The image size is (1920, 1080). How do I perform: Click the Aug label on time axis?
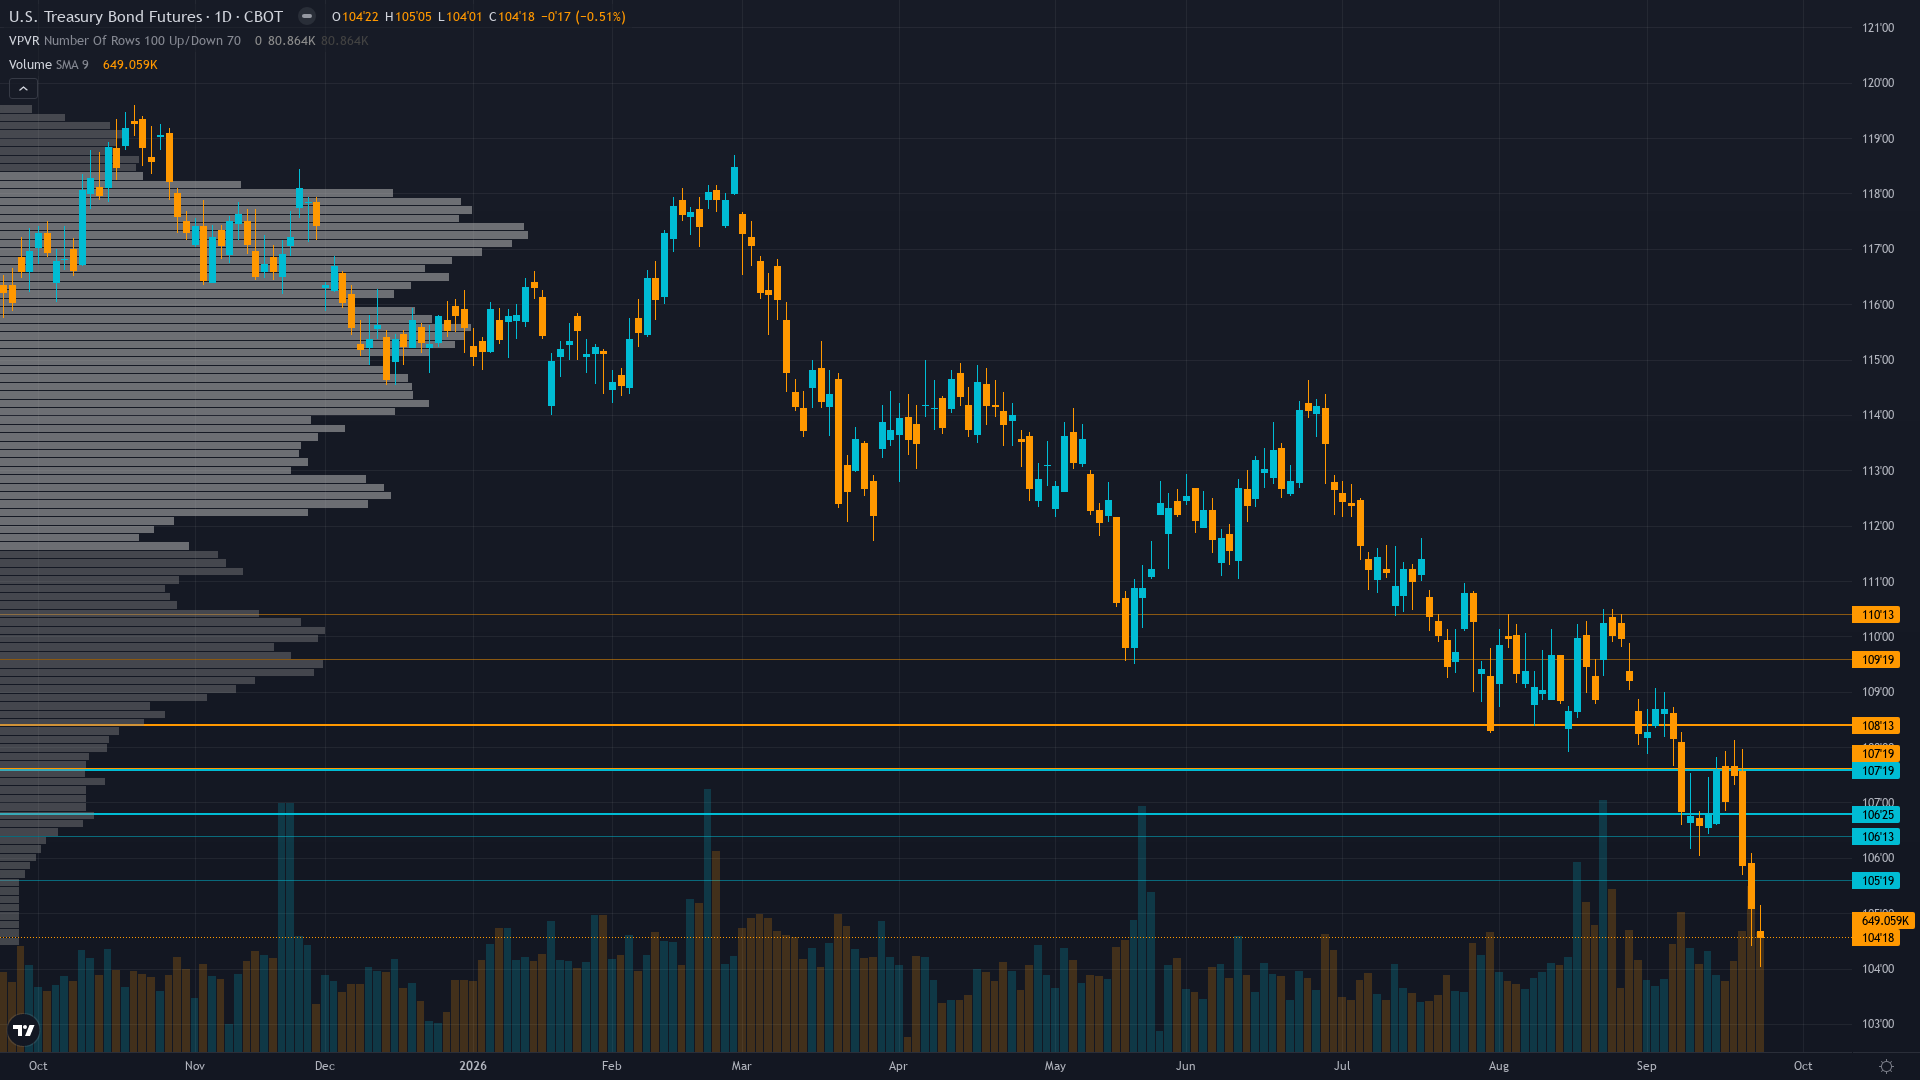coord(1499,1066)
